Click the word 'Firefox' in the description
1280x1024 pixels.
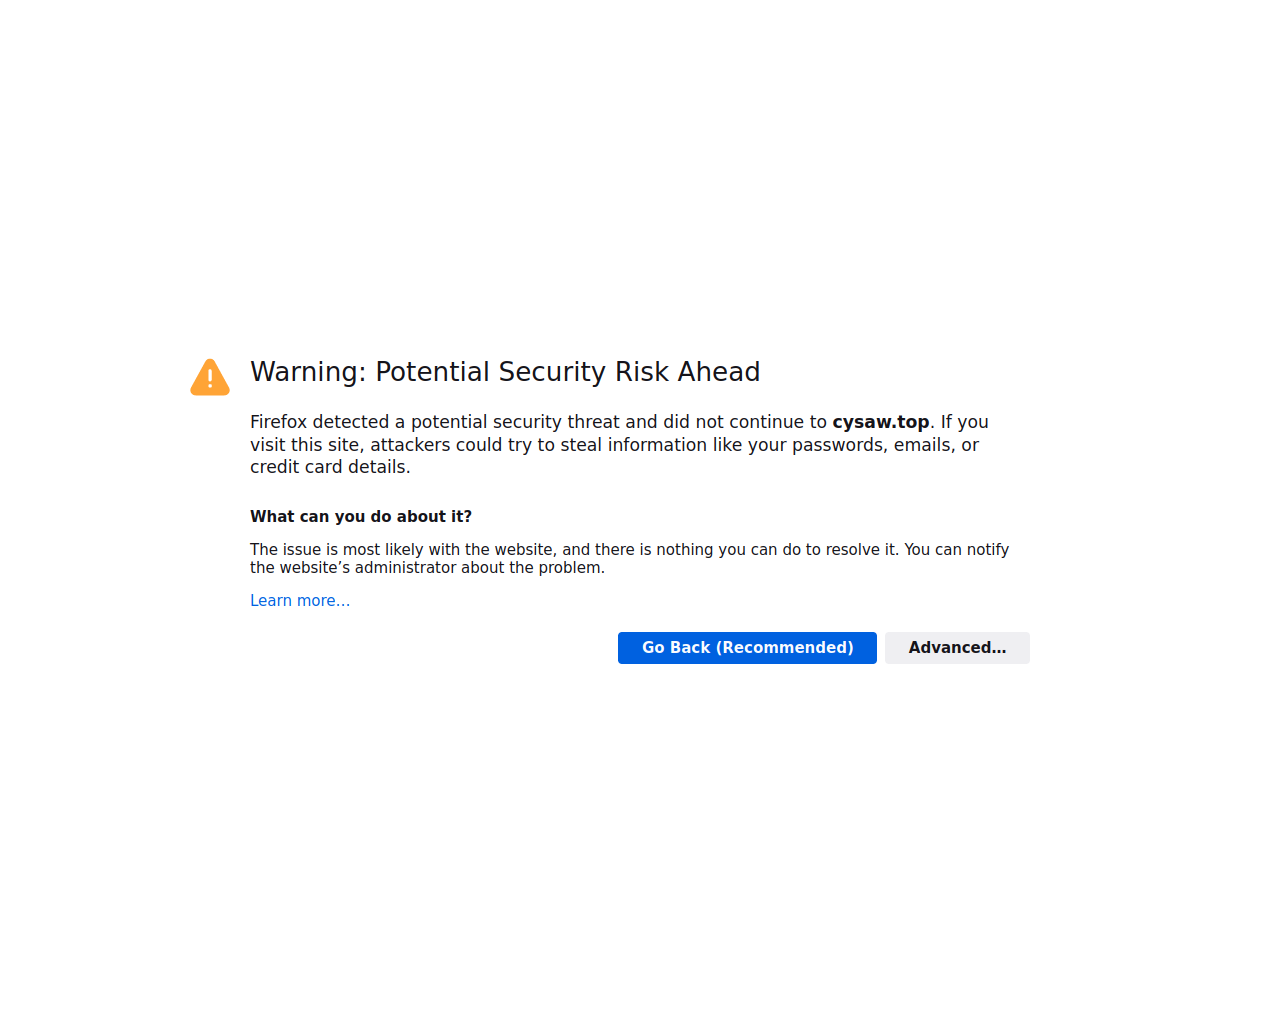(279, 422)
